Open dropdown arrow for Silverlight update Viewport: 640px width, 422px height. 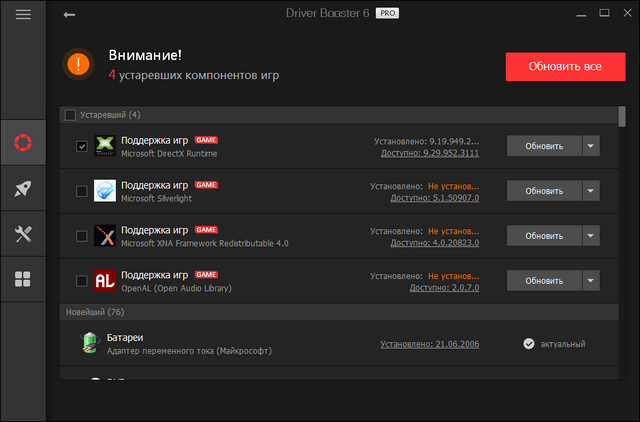click(x=591, y=190)
